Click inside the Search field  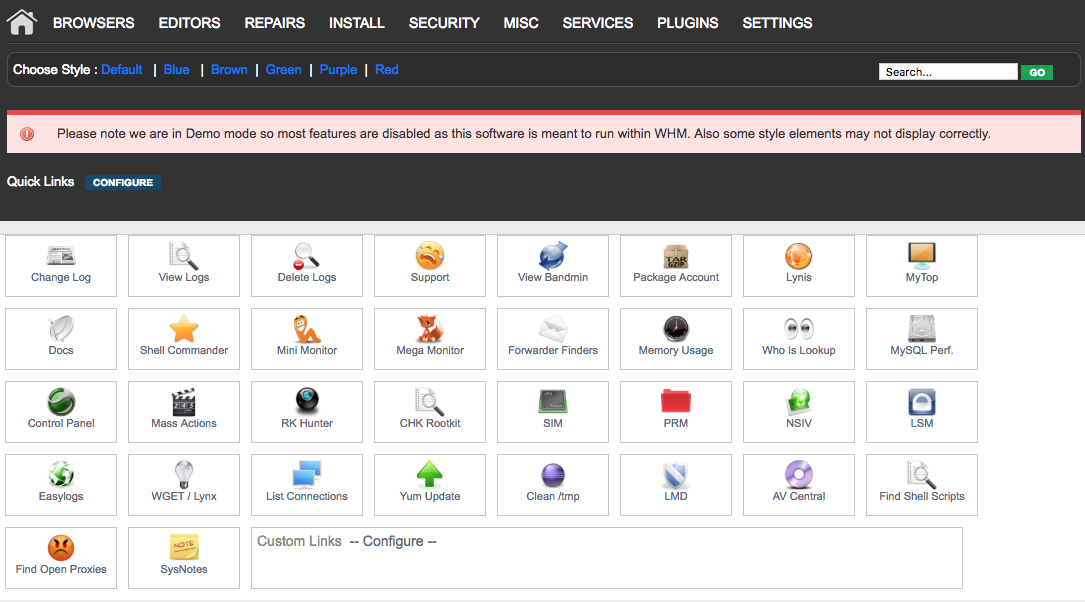click(x=947, y=71)
